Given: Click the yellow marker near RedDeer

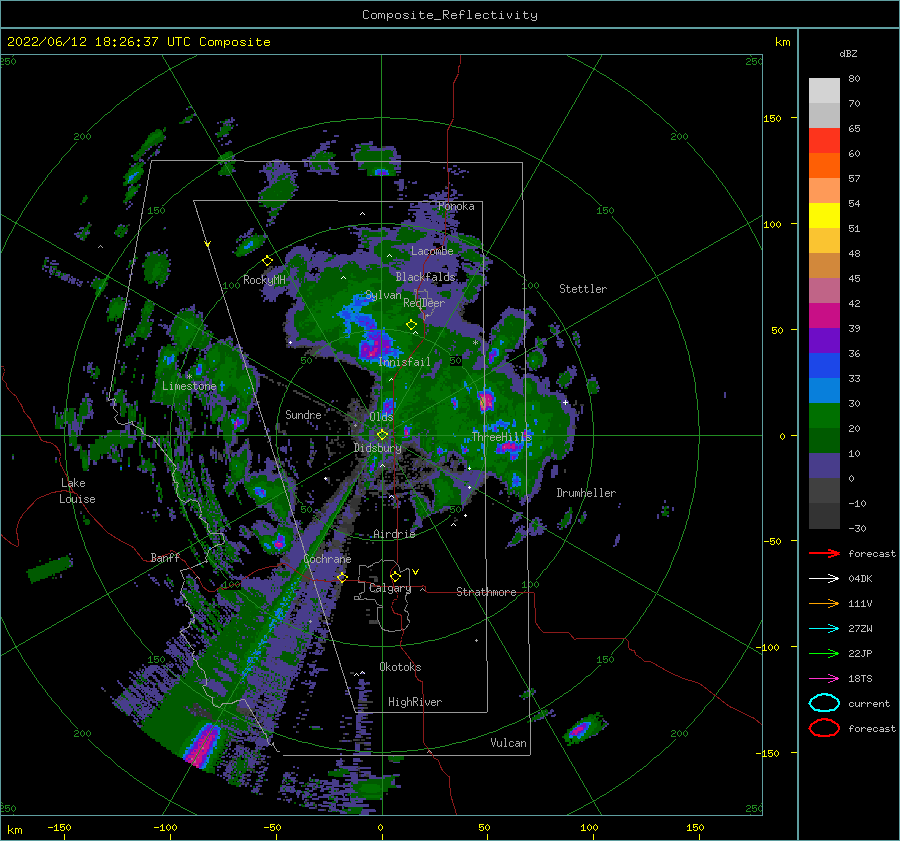Looking at the screenshot, I should 411,325.
